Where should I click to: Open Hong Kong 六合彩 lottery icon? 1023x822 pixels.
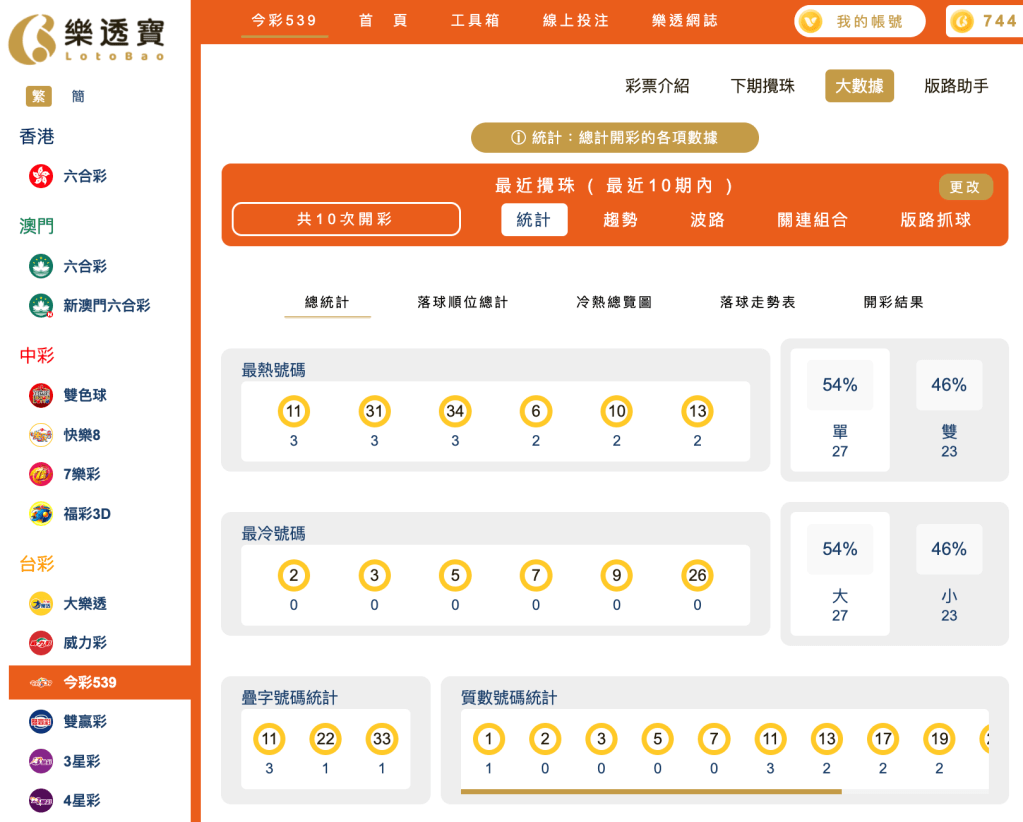point(41,176)
